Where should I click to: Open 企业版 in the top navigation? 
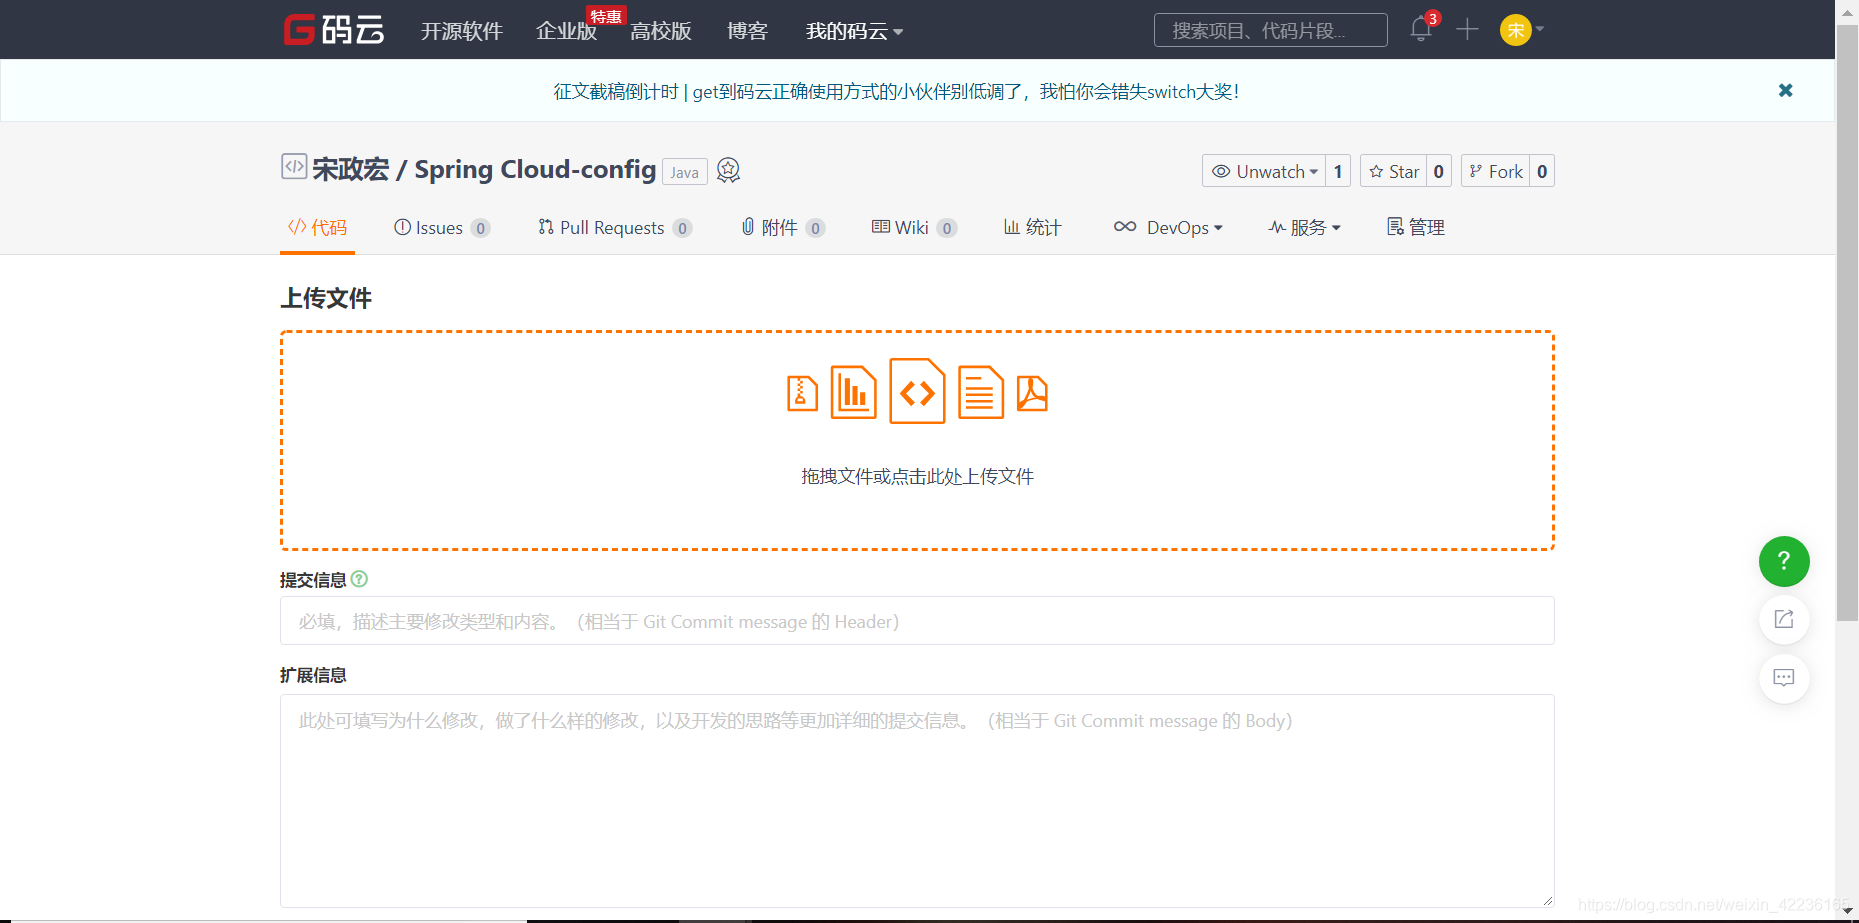pyautogui.click(x=566, y=31)
